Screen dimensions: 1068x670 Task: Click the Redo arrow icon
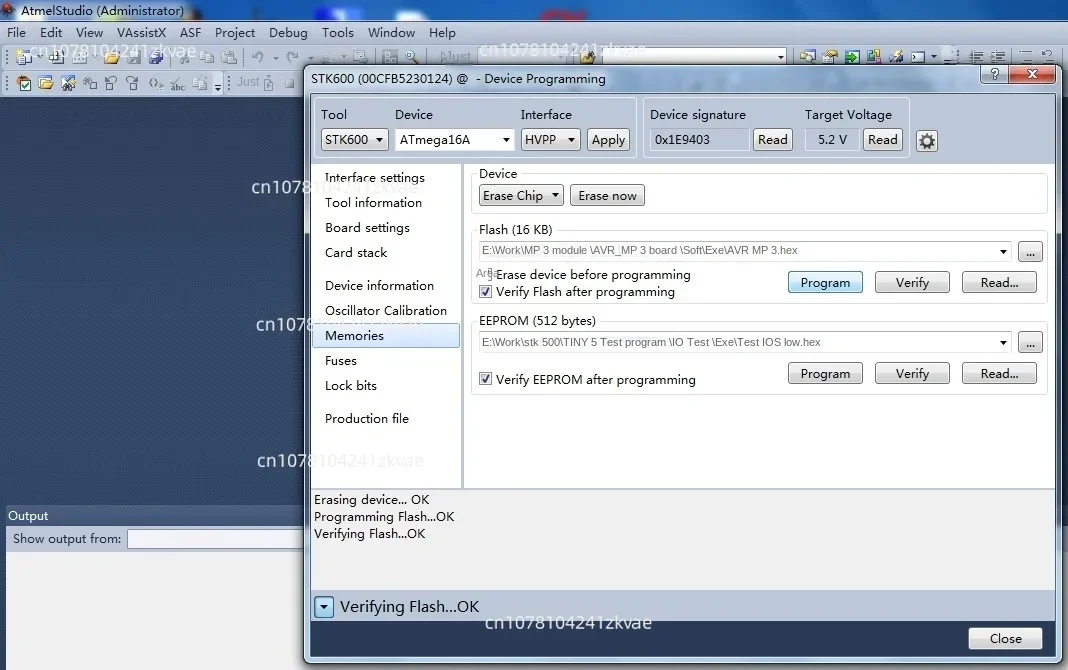pyautogui.click(x=293, y=57)
